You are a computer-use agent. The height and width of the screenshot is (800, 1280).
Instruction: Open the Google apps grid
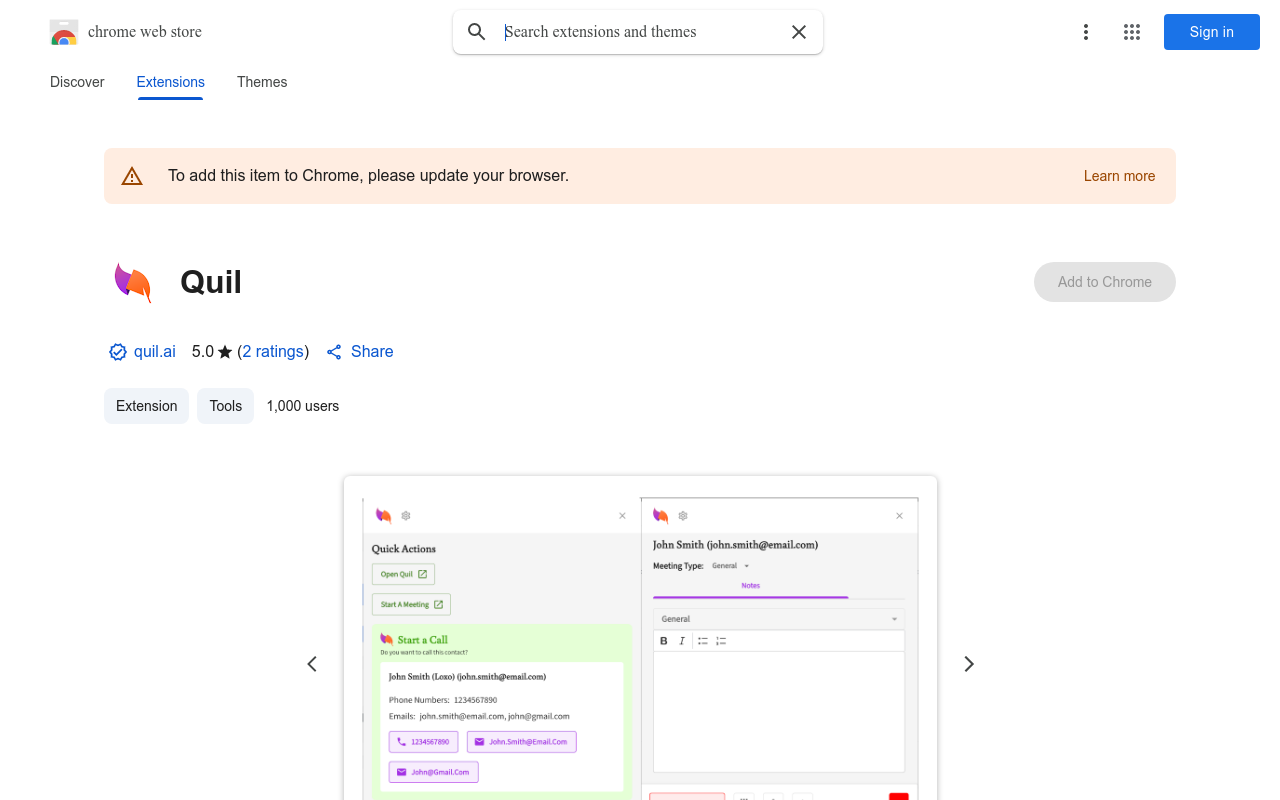tap(1132, 32)
